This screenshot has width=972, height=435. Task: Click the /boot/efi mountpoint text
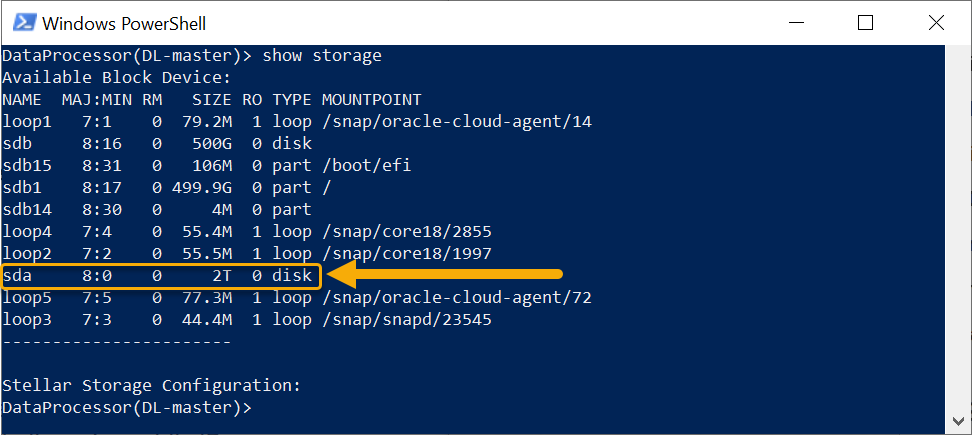point(366,166)
